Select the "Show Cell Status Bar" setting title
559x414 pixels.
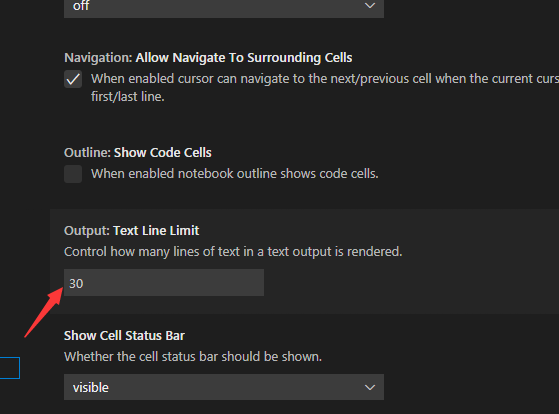124,336
